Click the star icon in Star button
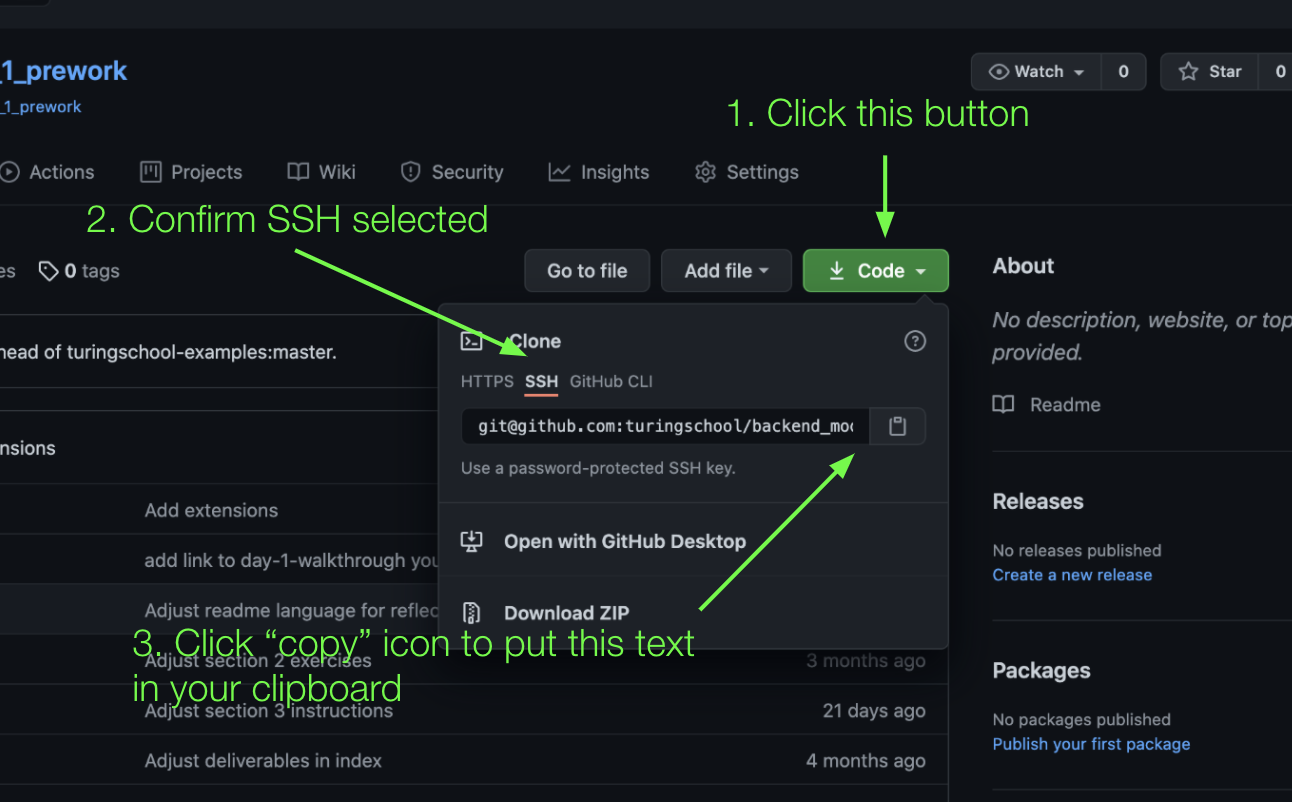 pos(1188,71)
